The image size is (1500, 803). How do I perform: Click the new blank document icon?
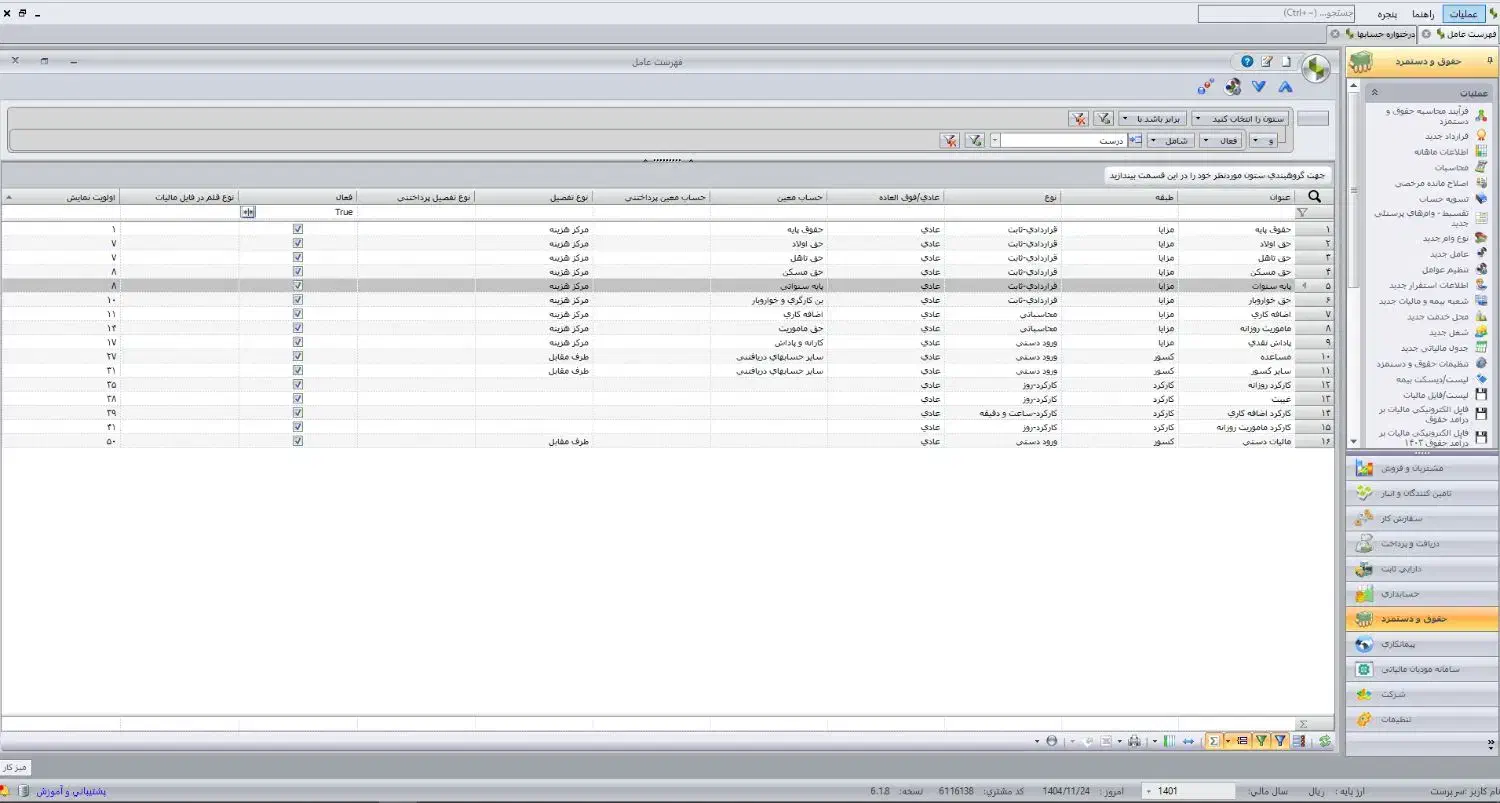click(x=1287, y=62)
